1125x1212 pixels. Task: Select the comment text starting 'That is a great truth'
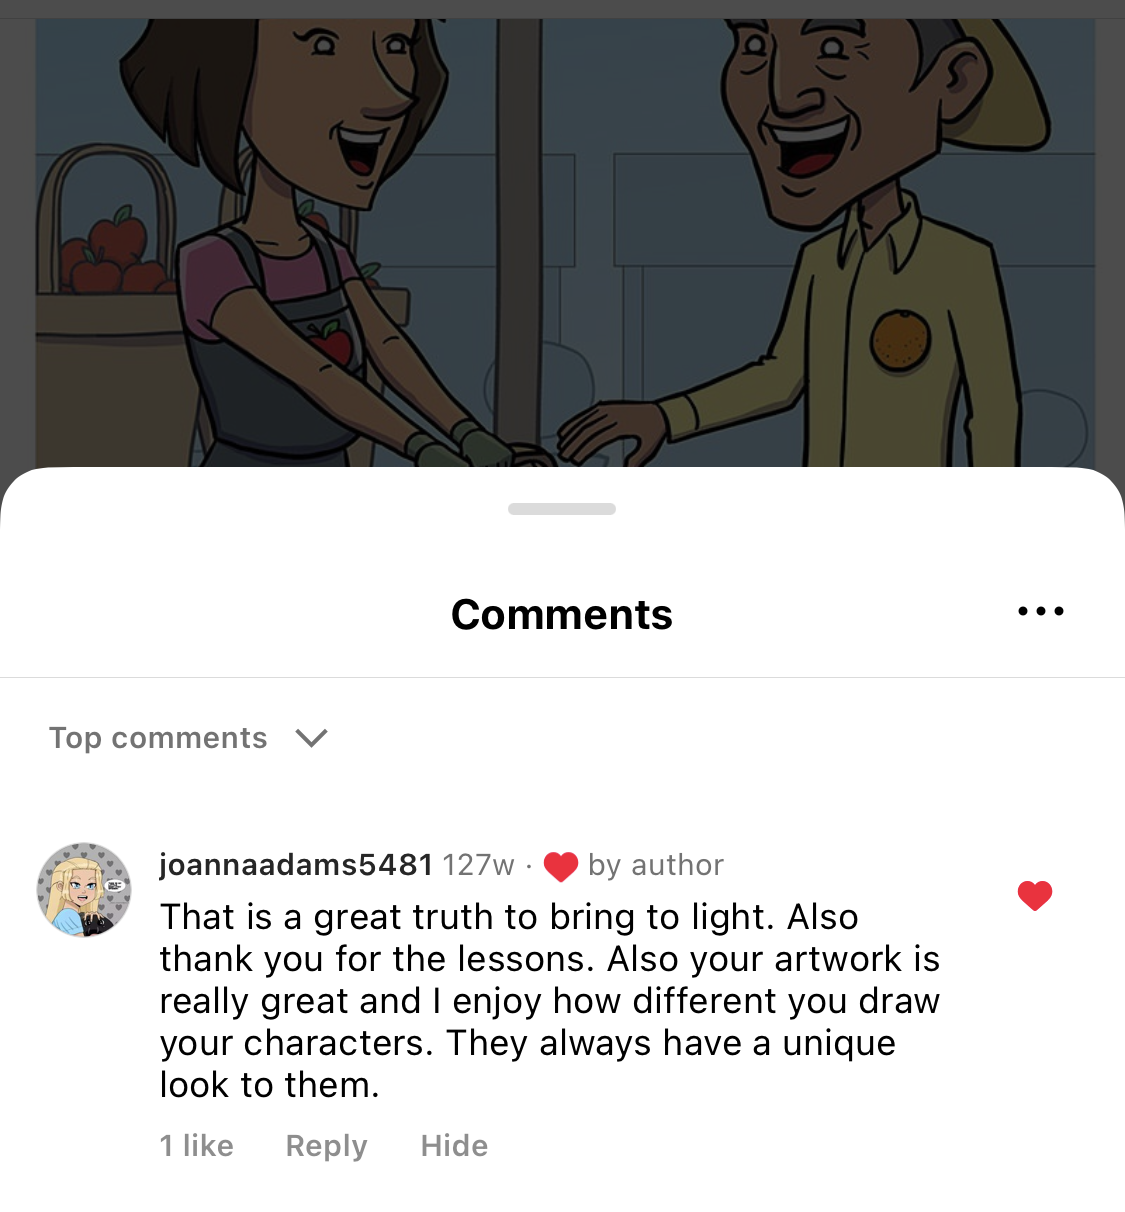(550, 1000)
